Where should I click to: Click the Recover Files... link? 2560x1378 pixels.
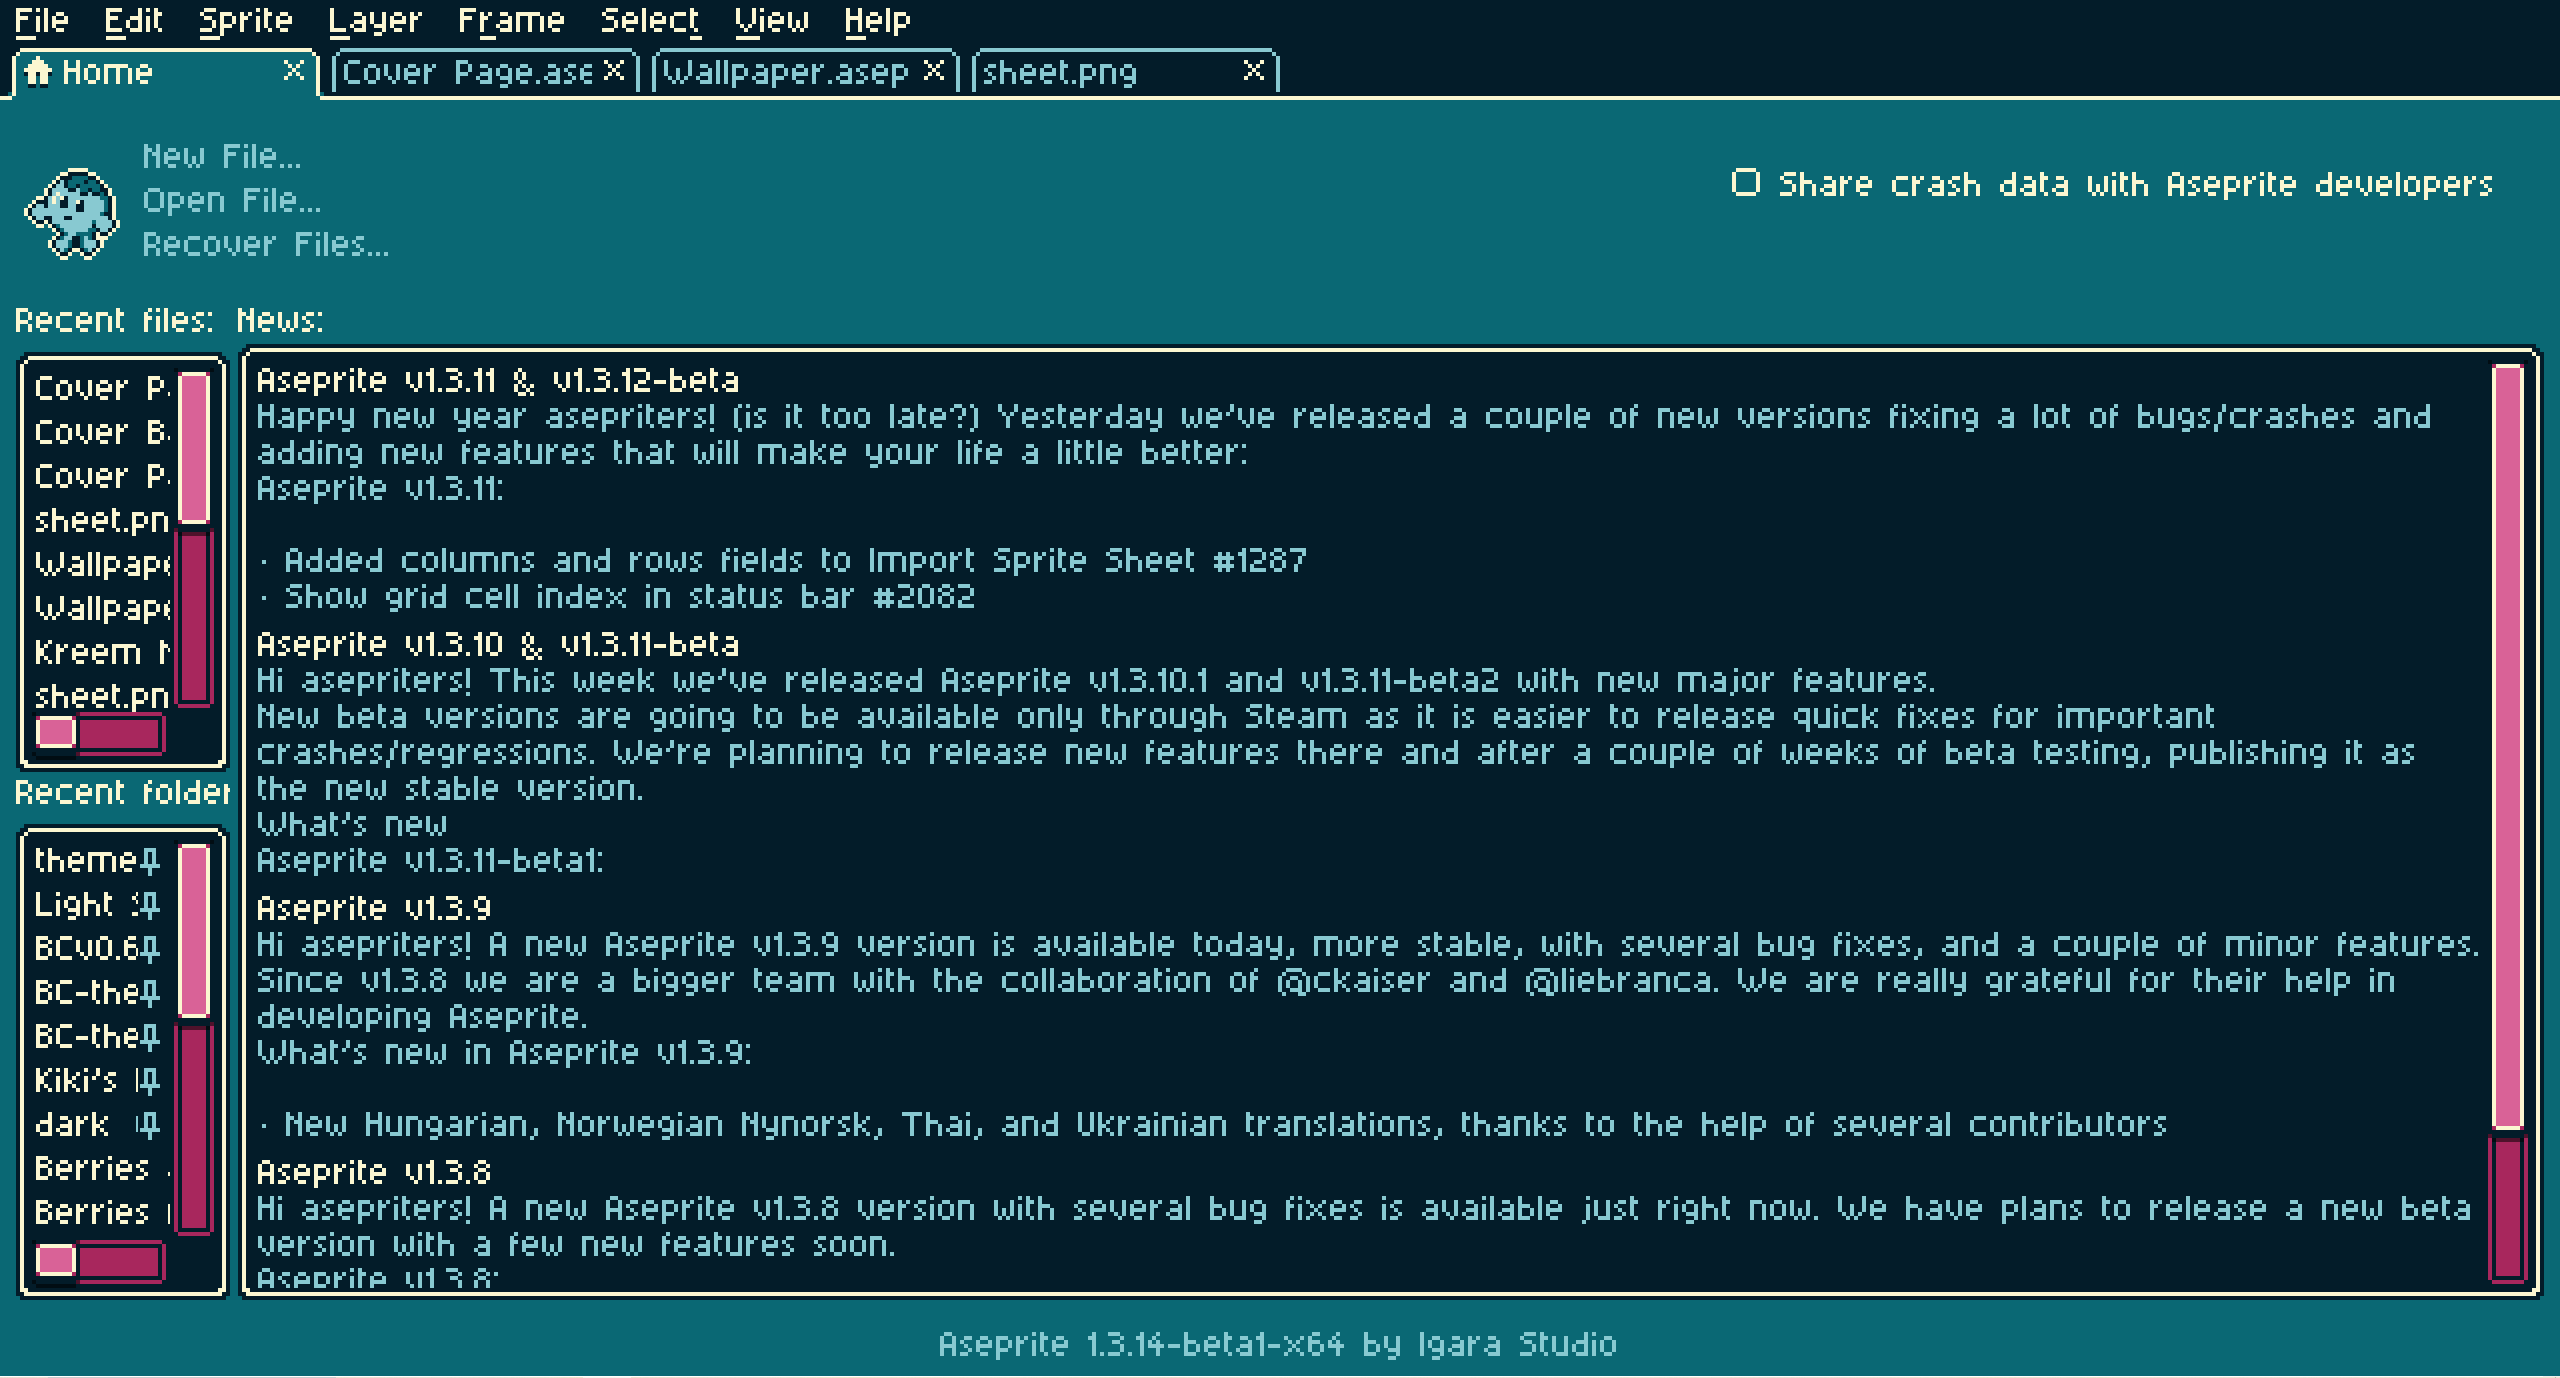[x=266, y=244]
